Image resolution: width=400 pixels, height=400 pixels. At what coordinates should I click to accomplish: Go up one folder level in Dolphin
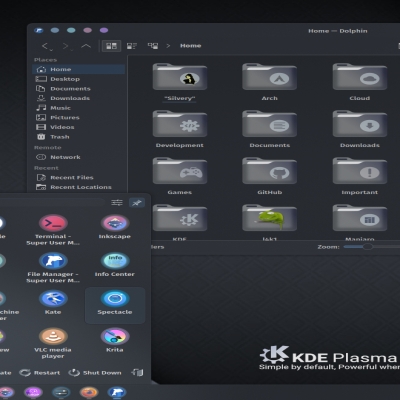(86, 46)
